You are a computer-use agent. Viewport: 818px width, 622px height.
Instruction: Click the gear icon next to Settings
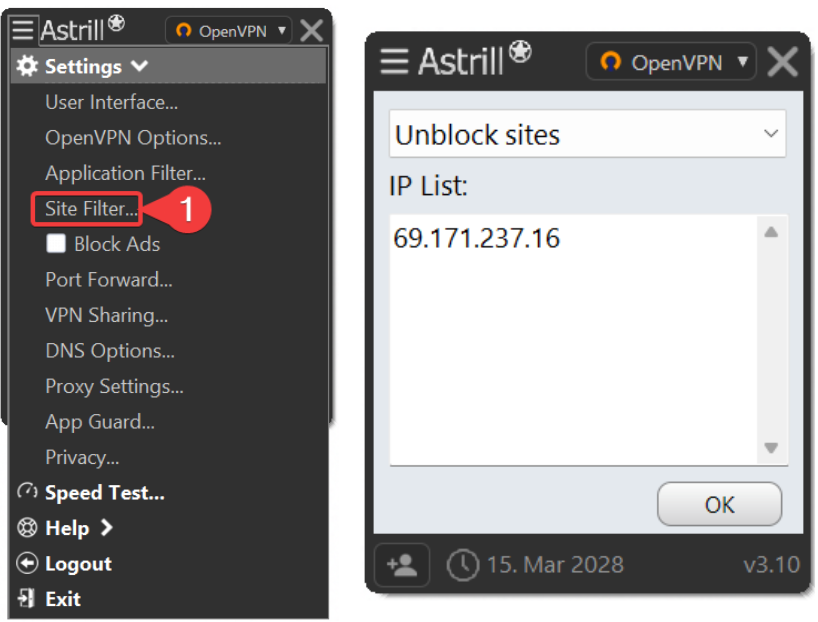(x=27, y=66)
